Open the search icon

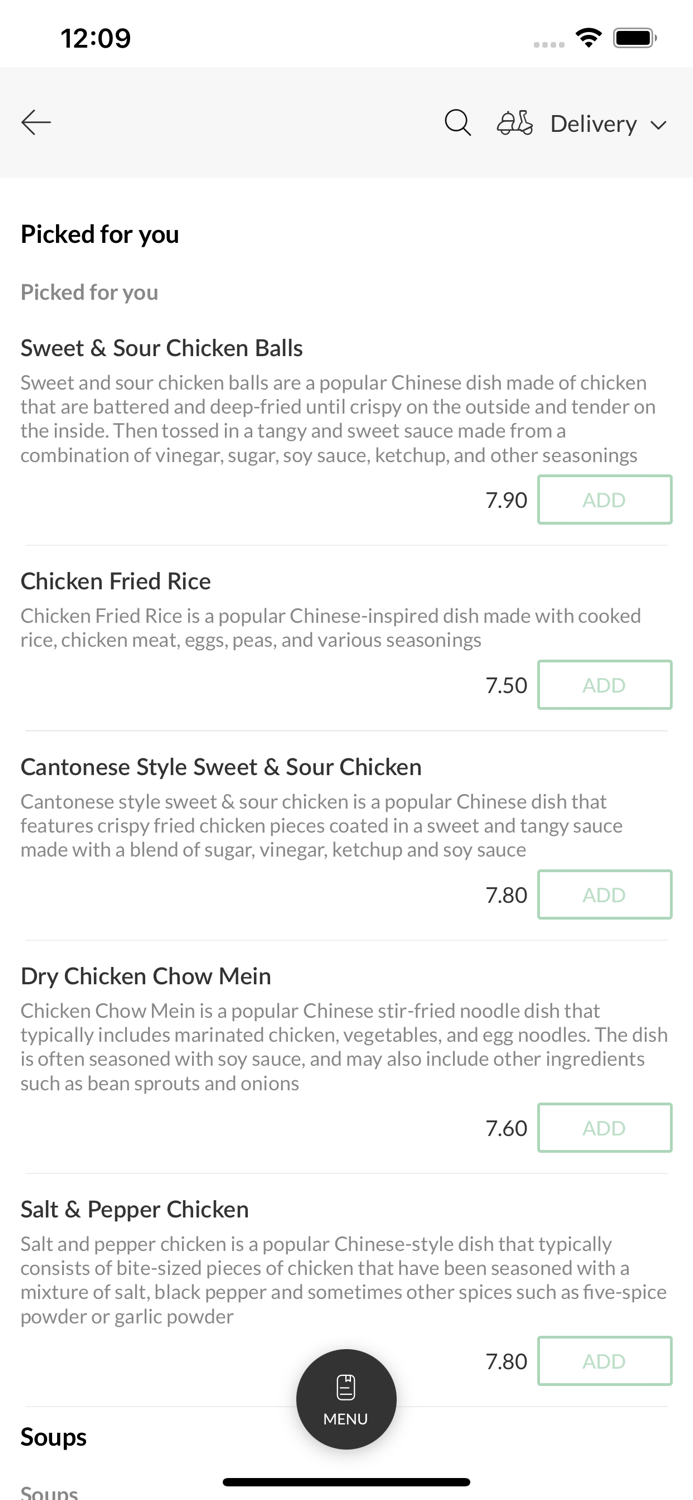[457, 122]
